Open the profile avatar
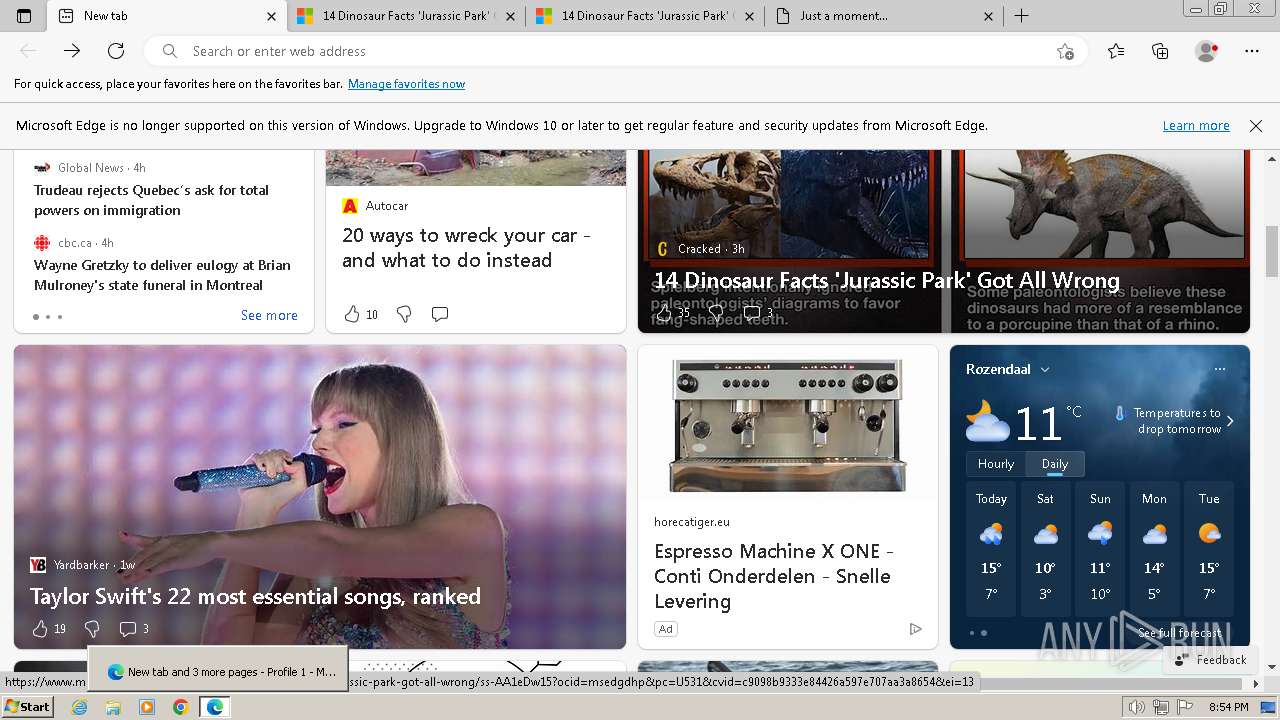This screenshot has width=1280, height=720. [1207, 51]
